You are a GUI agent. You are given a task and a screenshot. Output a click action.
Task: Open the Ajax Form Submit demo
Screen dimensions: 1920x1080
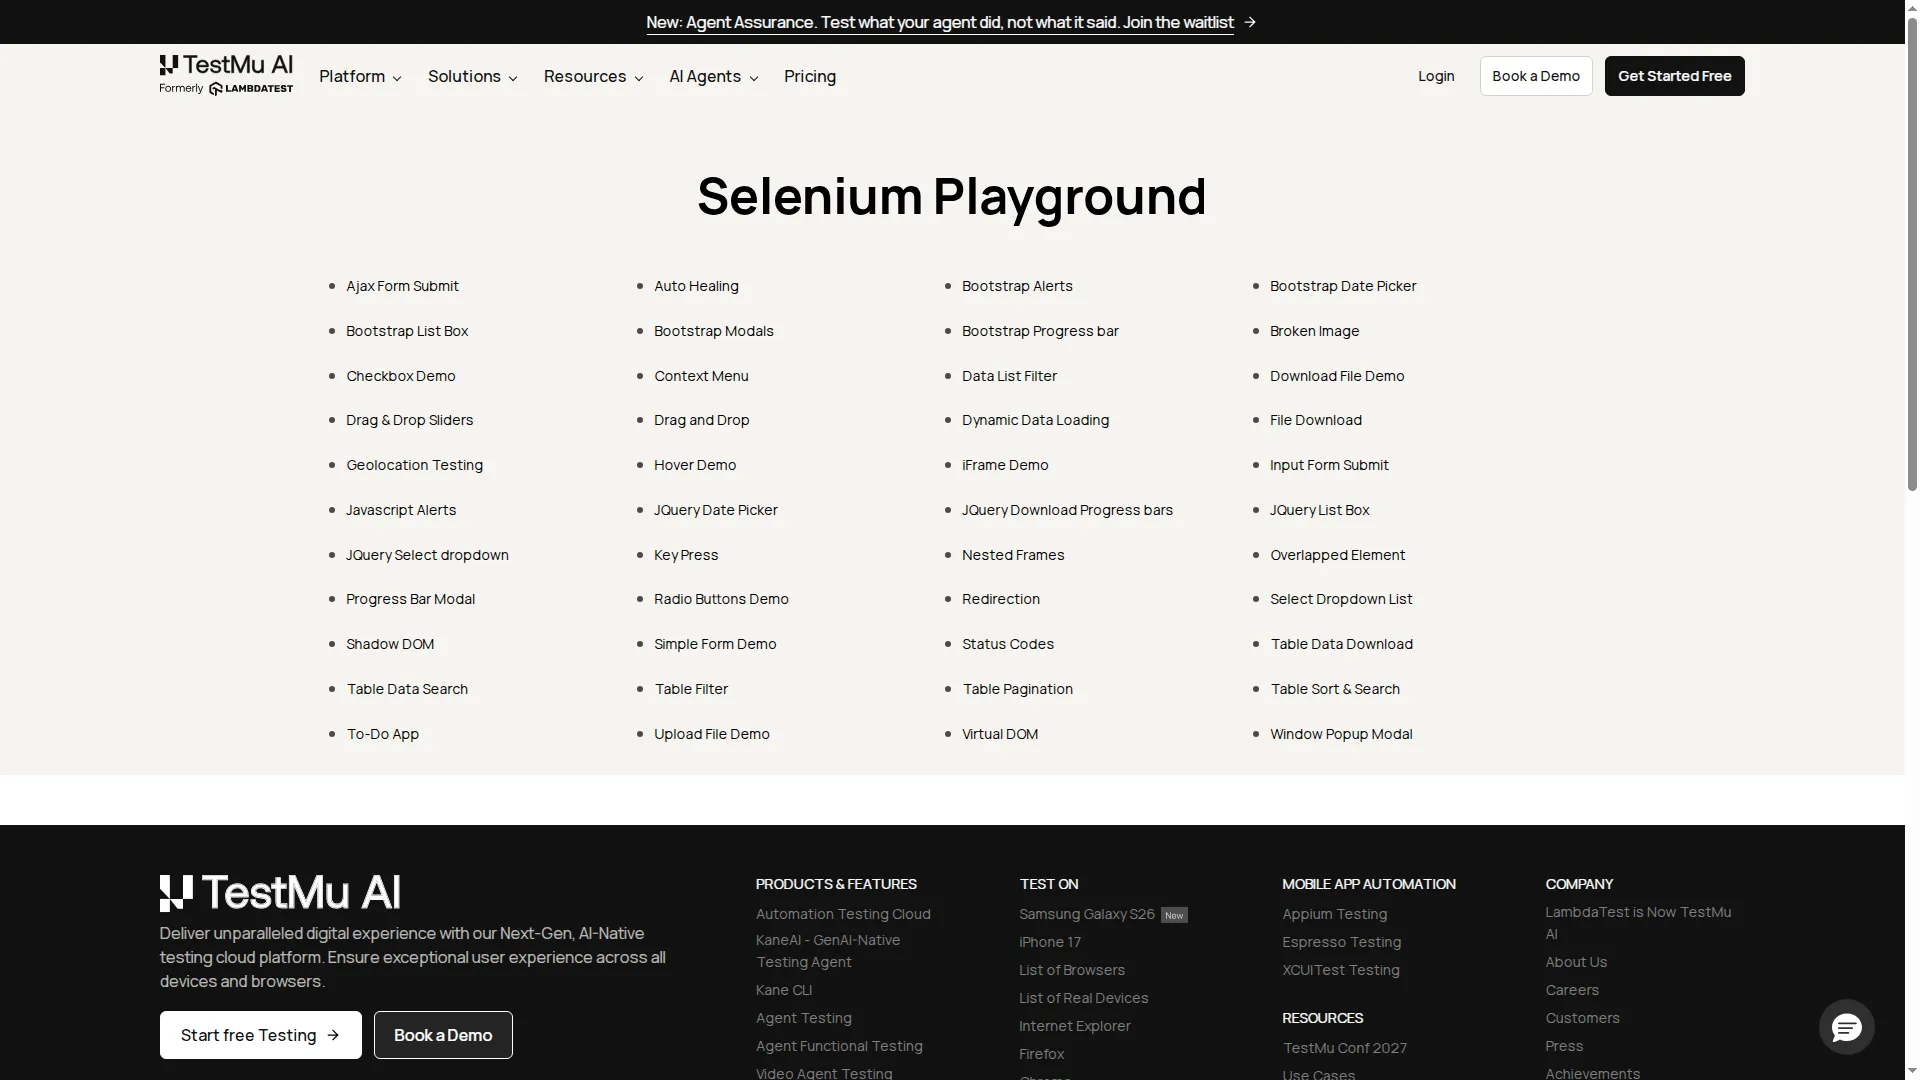tap(402, 286)
